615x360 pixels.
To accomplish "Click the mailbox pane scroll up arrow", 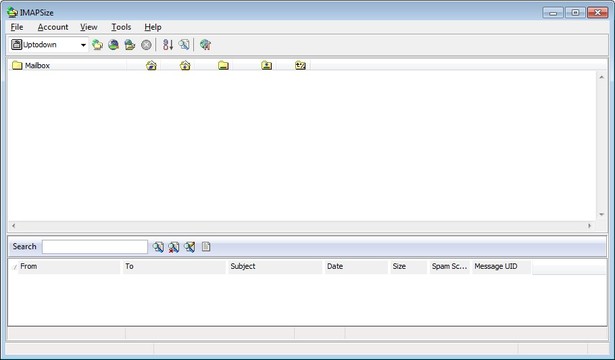I will click(x=602, y=77).
